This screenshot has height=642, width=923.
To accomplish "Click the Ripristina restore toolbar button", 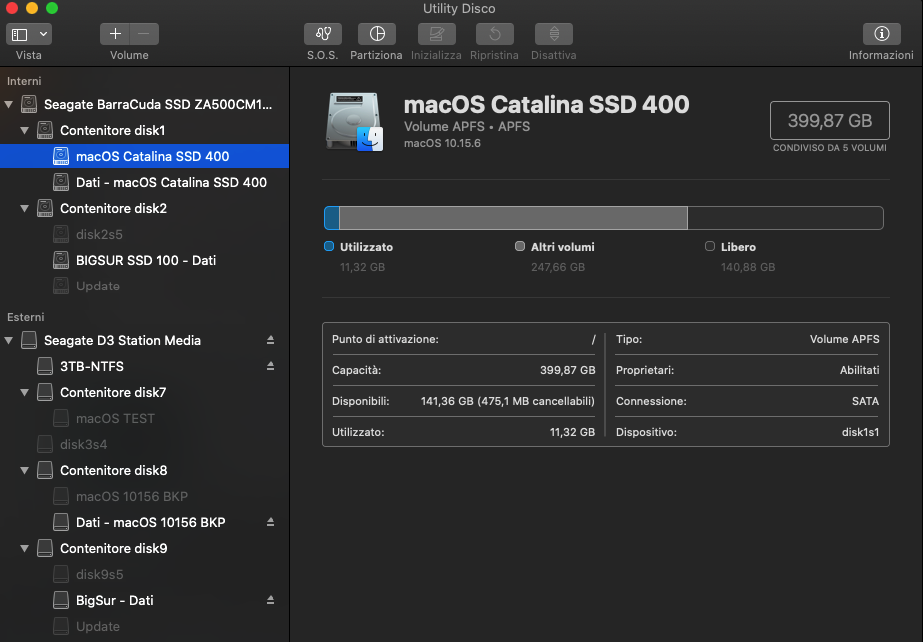I will coord(494,34).
